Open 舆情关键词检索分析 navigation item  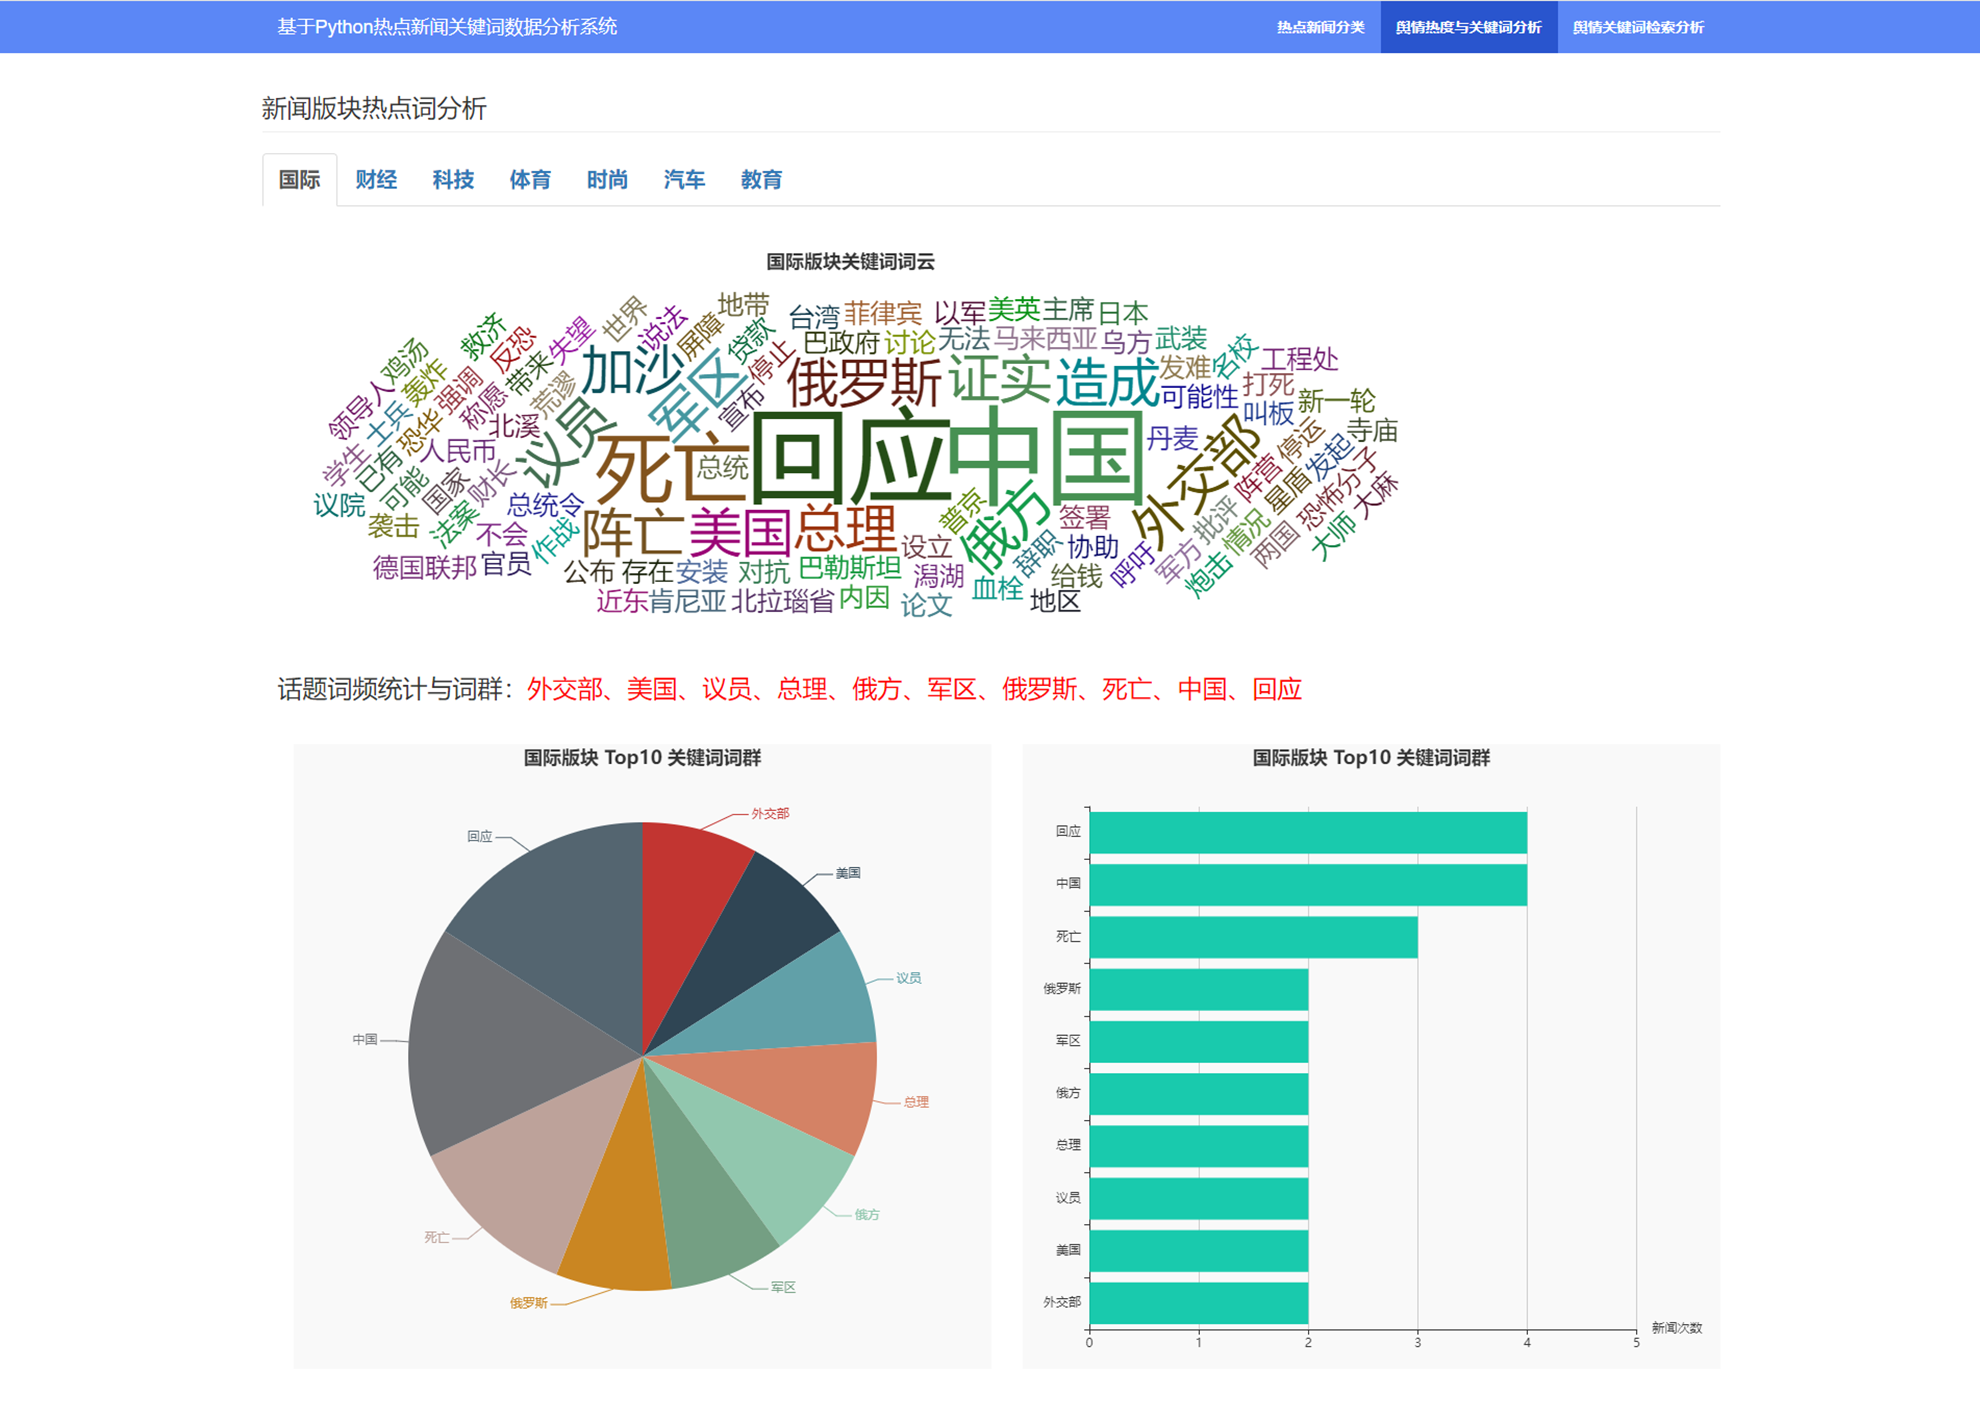1638,27
